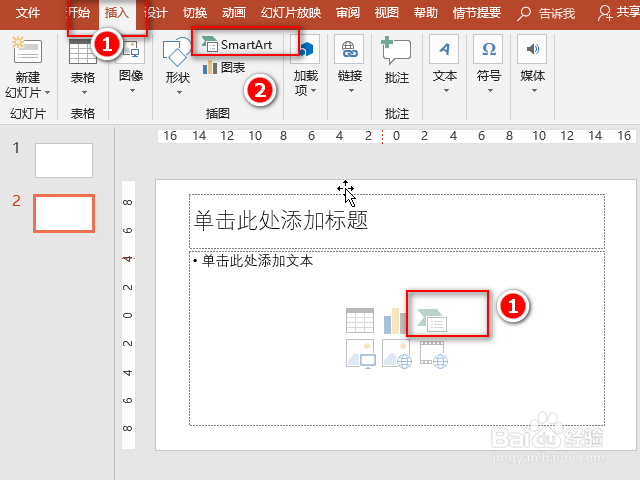
Task: Open the View (视图) tab
Action: (387, 13)
